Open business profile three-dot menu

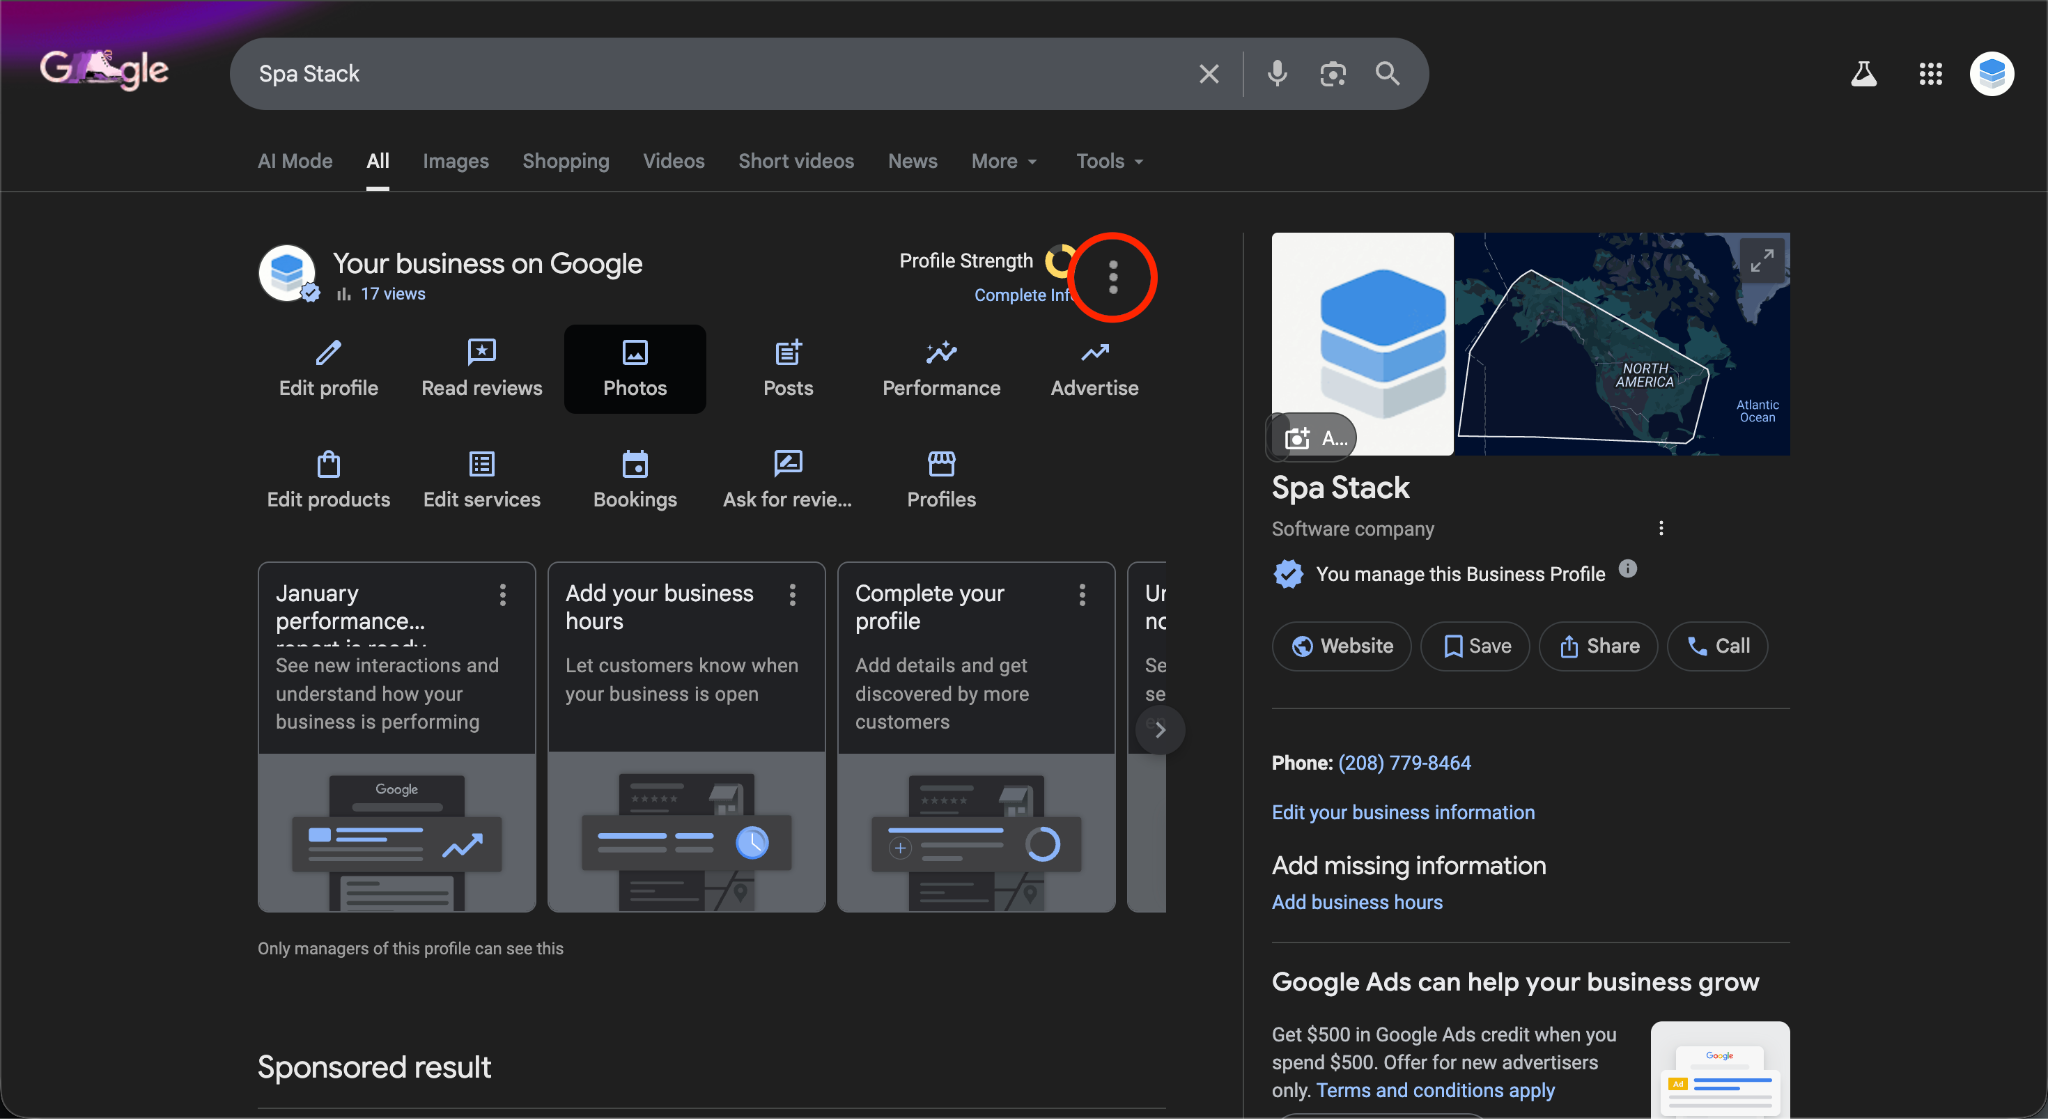click(x=1113, y=277)
